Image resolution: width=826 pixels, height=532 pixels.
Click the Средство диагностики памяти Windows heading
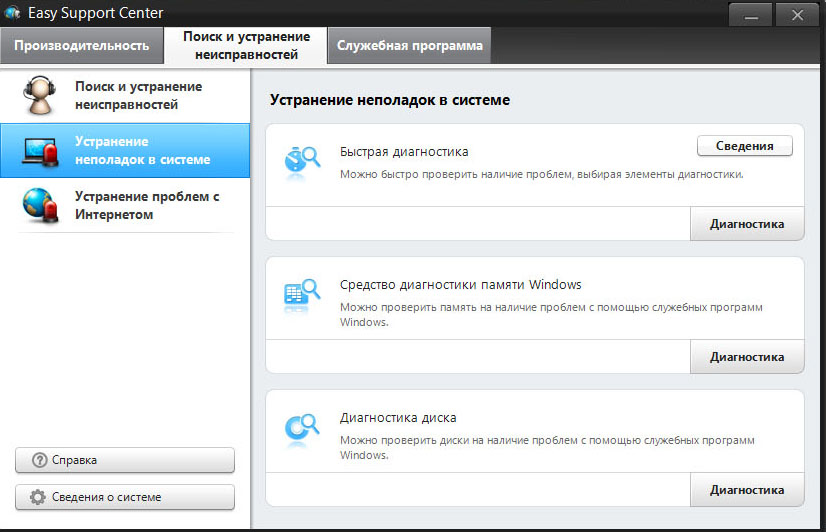[460, 284]
